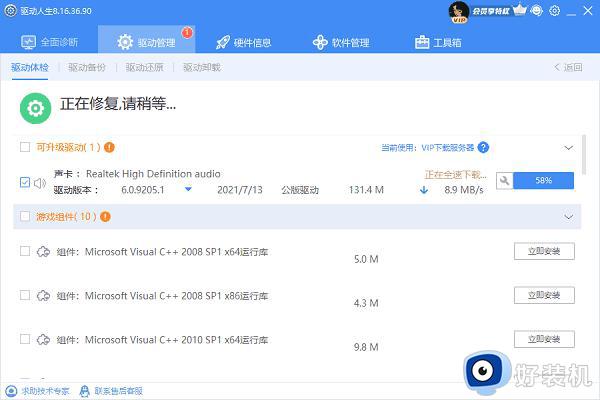
Task: Click the 131.4 M file size text
Action: click(366, 190)
